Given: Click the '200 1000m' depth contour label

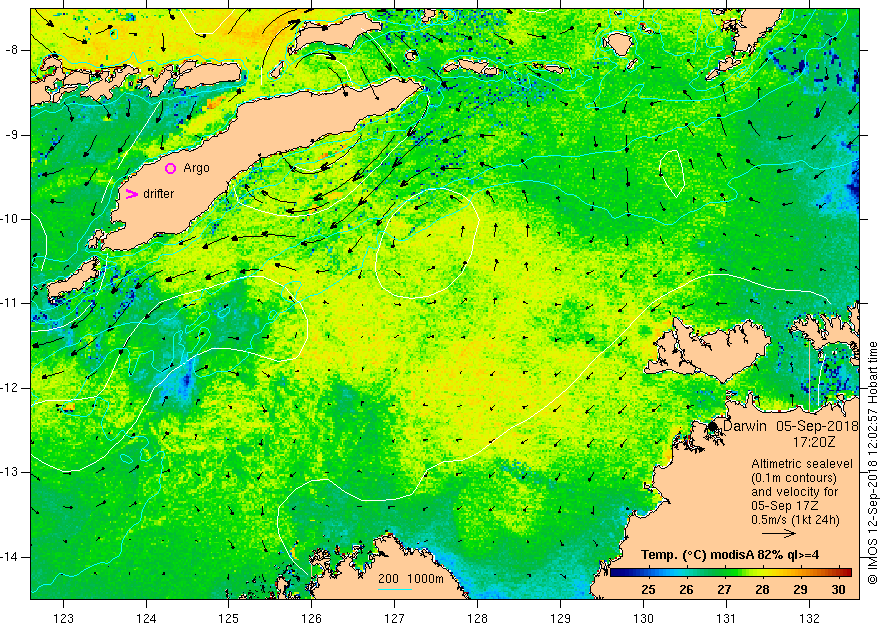Looking at the screenshot, I should (410, 579).
